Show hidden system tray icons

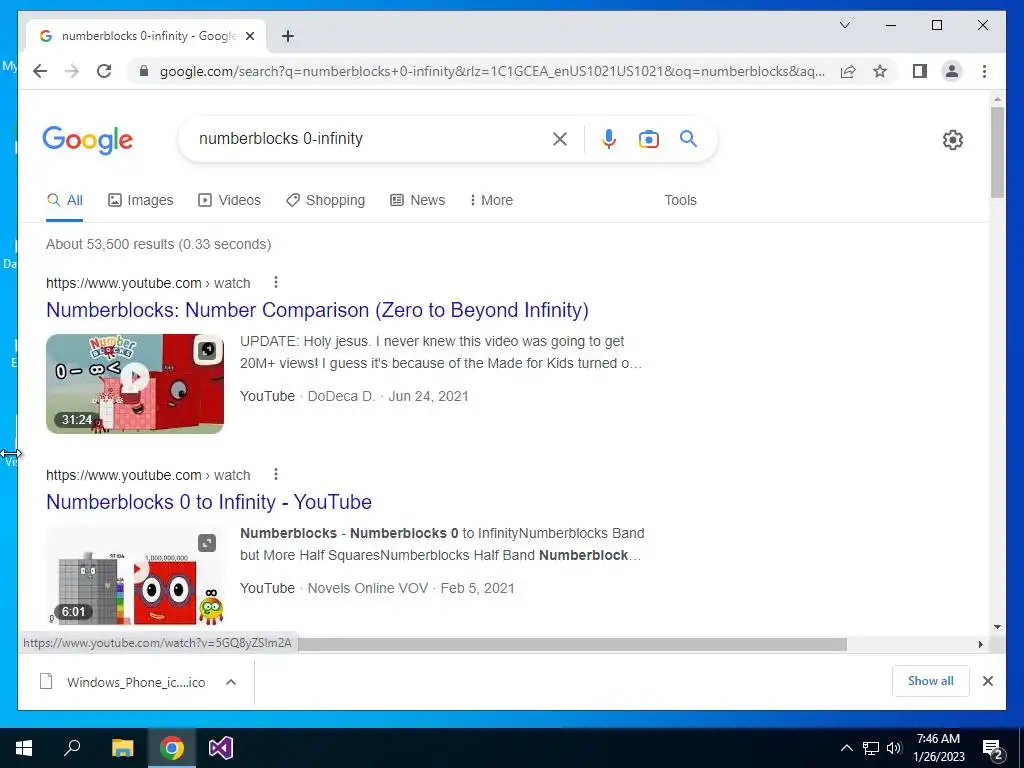coord(846,748)
